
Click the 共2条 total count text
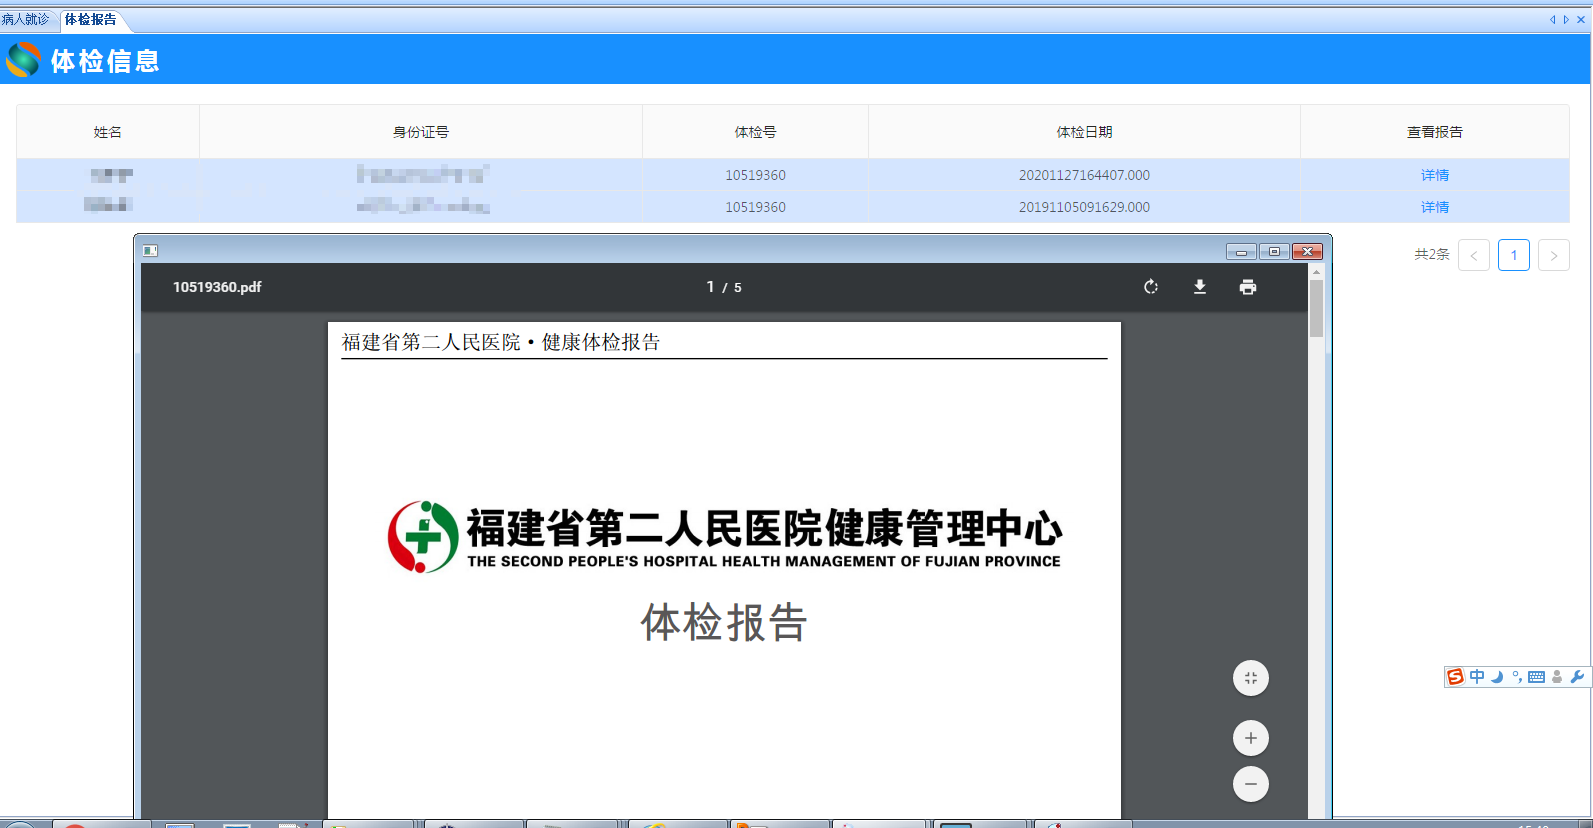click(x=1432, y=255)
